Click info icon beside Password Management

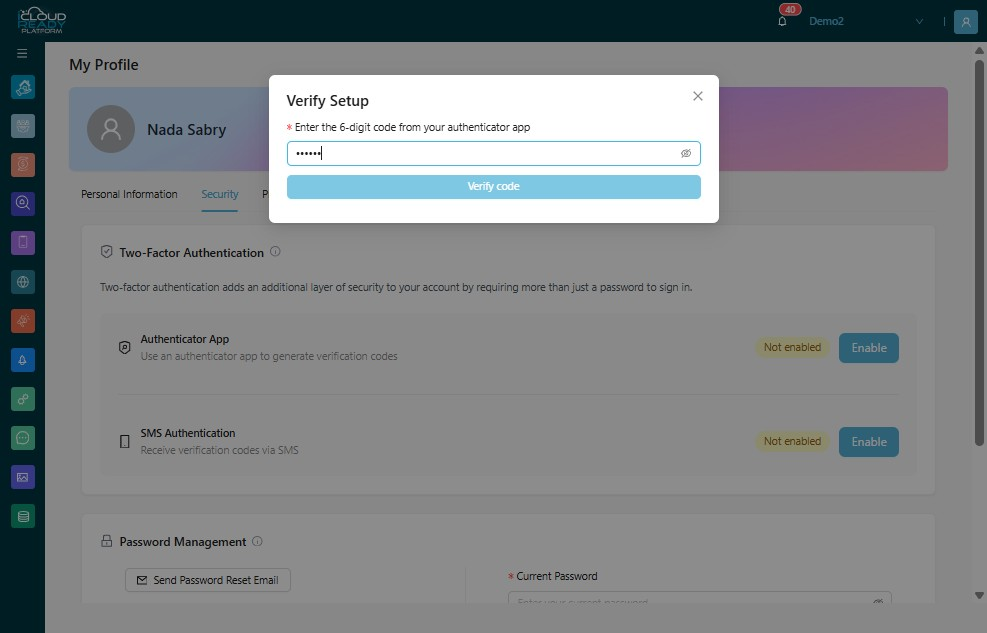tap(257, 541)
